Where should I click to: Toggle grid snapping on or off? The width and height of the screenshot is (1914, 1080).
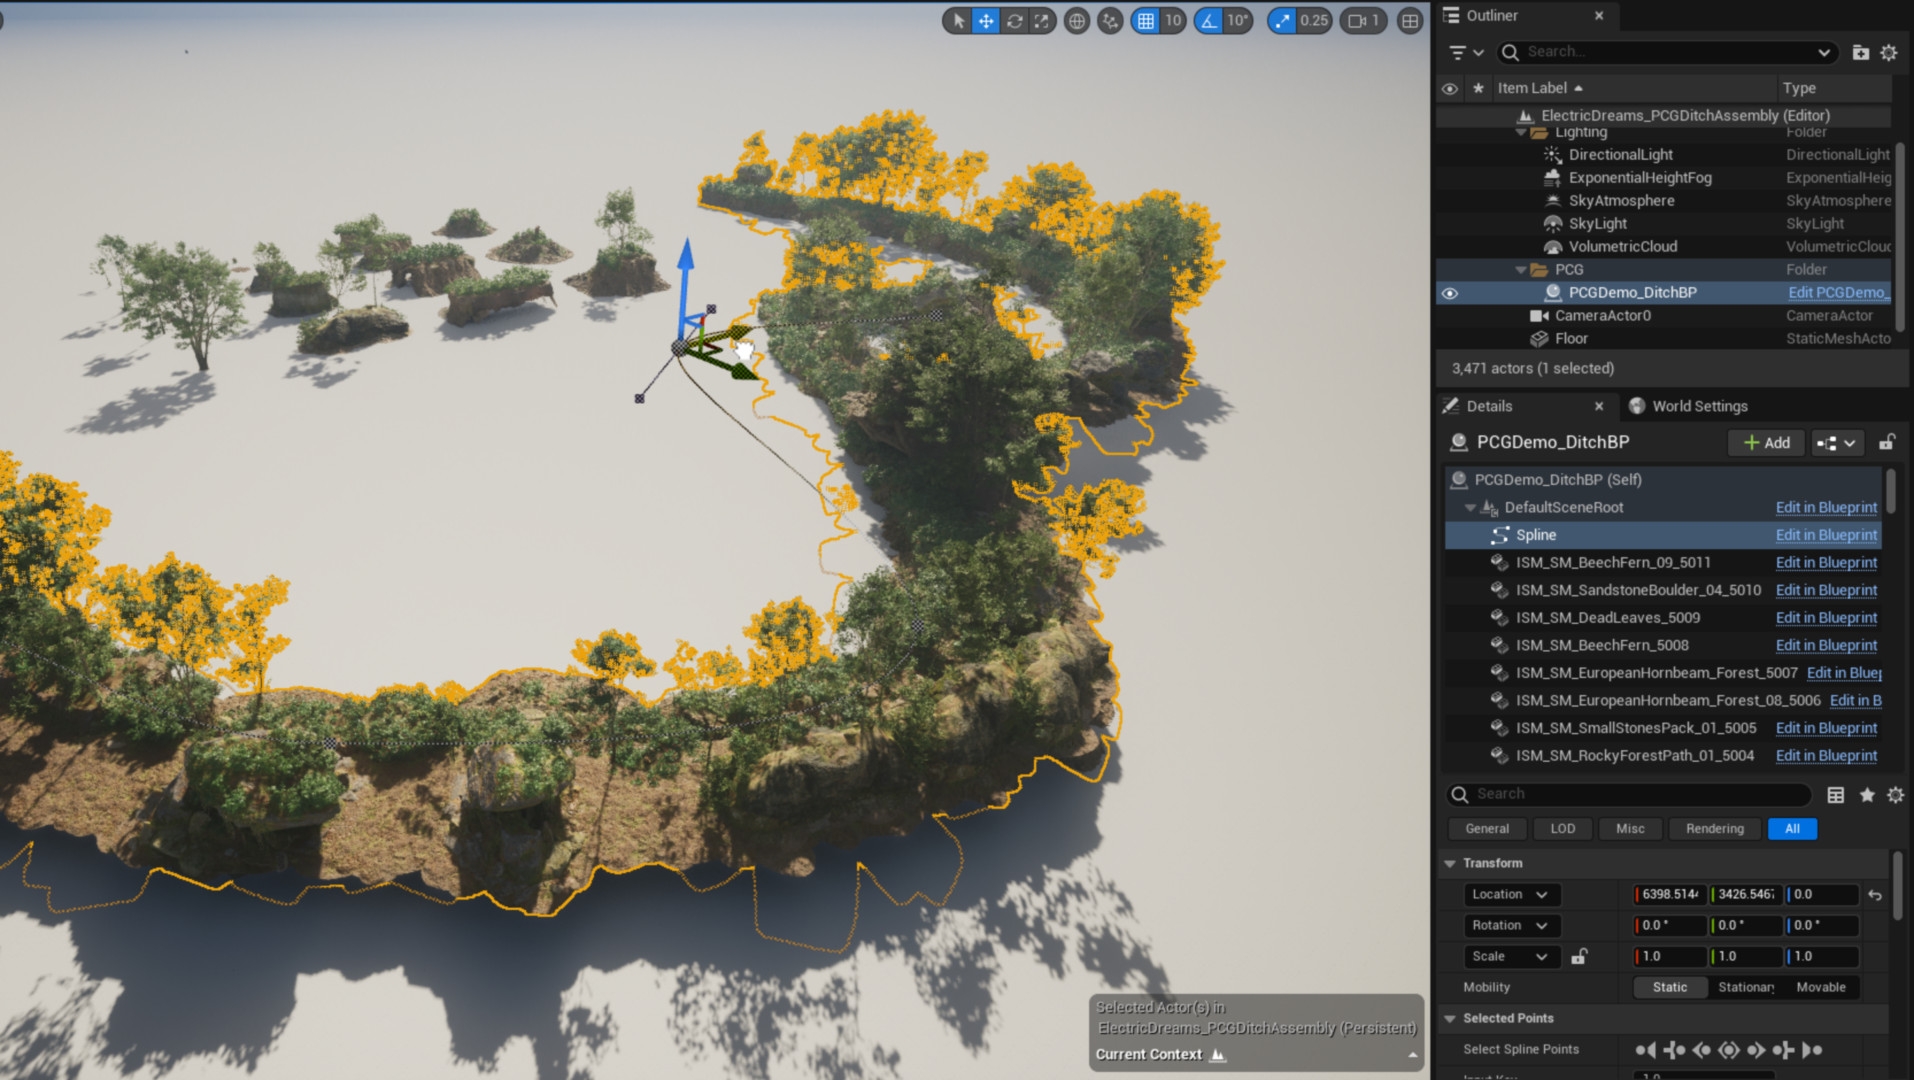[x=1146, y=20]
